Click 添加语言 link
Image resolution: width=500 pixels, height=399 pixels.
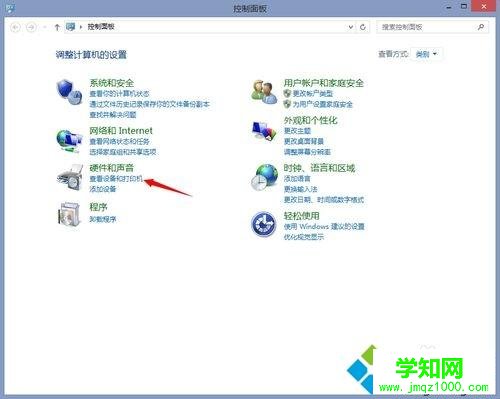coord(297,179)
